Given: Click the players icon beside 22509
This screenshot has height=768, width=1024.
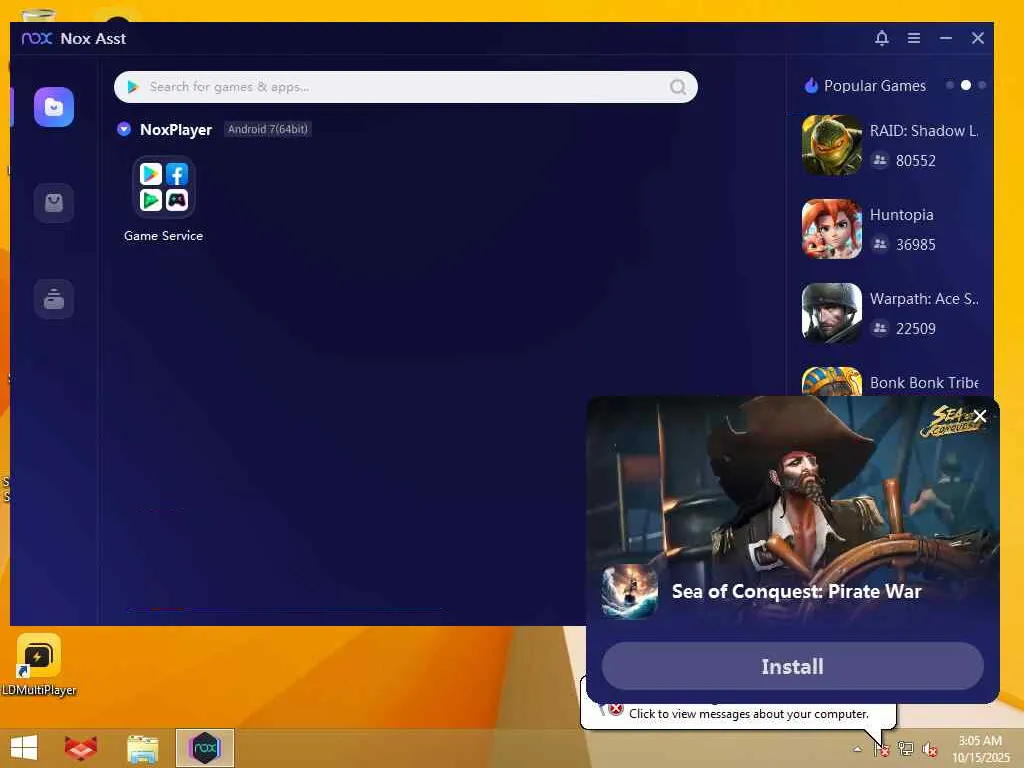Looking at the screenshot, I should (880, 328).
